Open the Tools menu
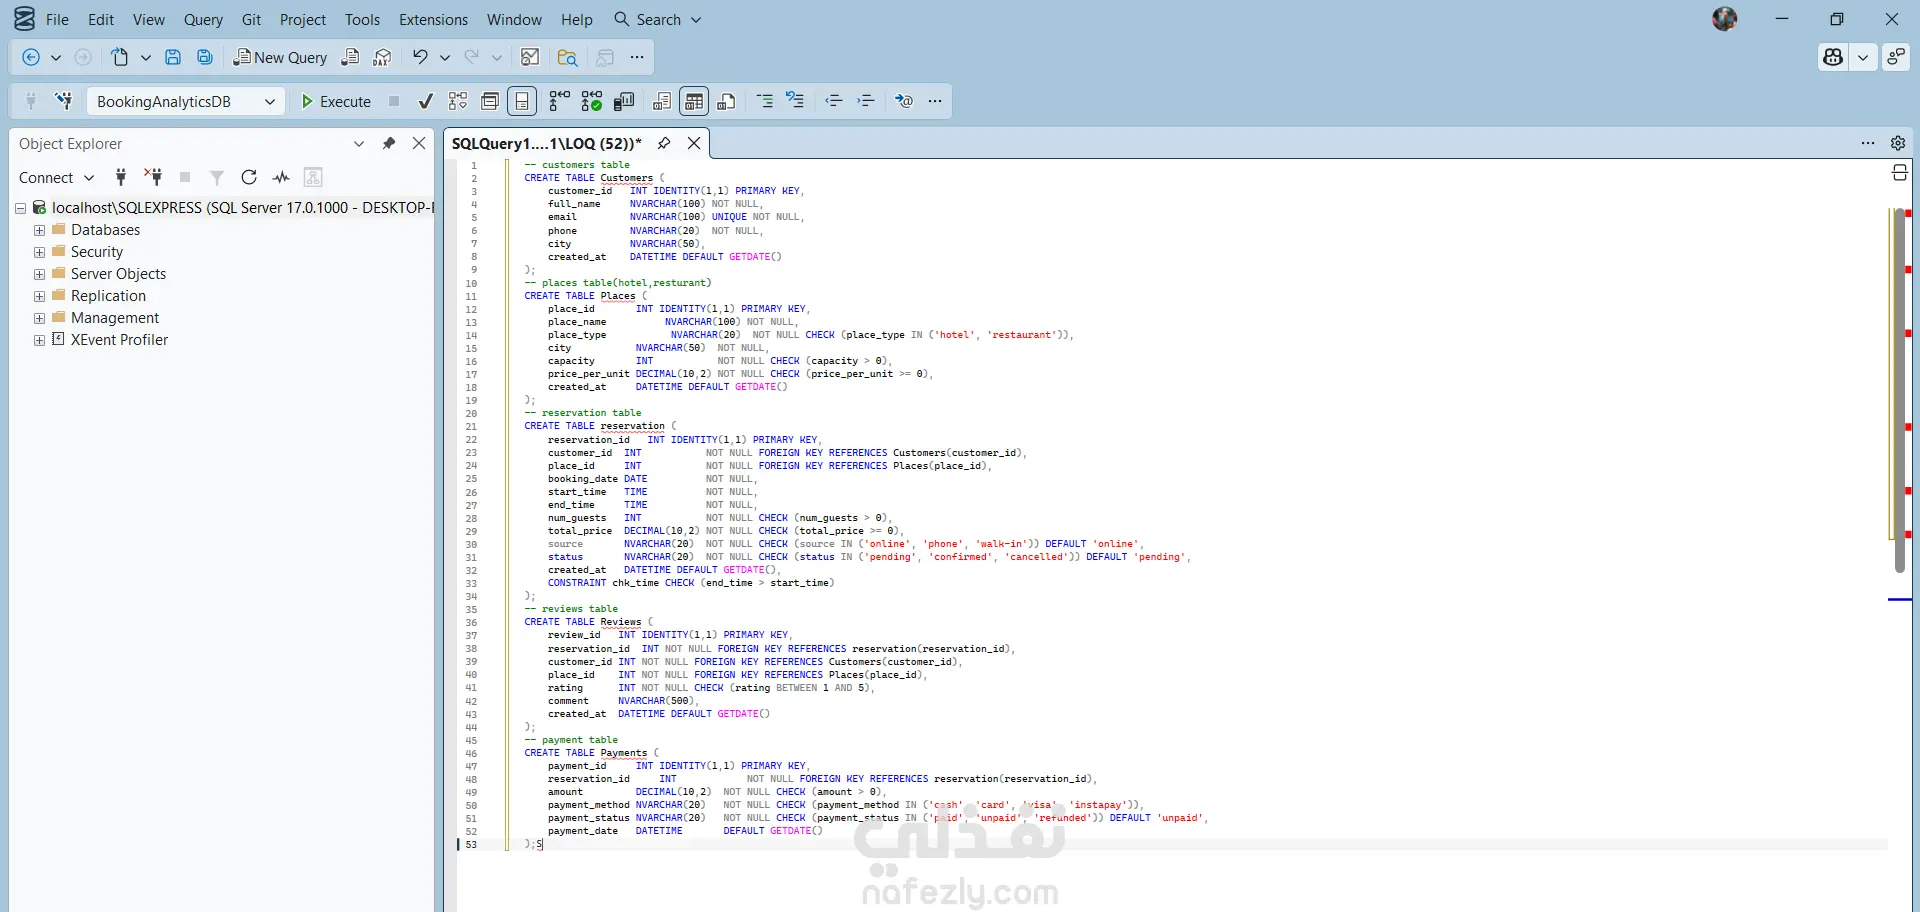Screen dimensions: 1920x912 tap(362, 19)
